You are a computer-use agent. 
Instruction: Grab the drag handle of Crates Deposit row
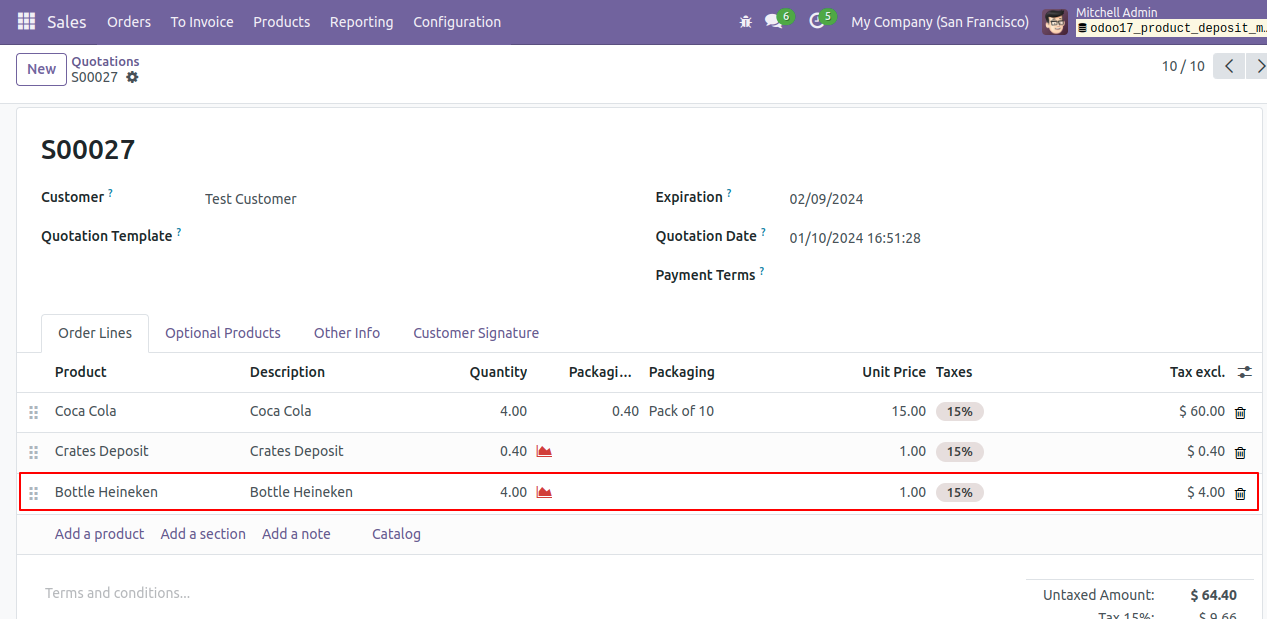[x=33, y=452]
